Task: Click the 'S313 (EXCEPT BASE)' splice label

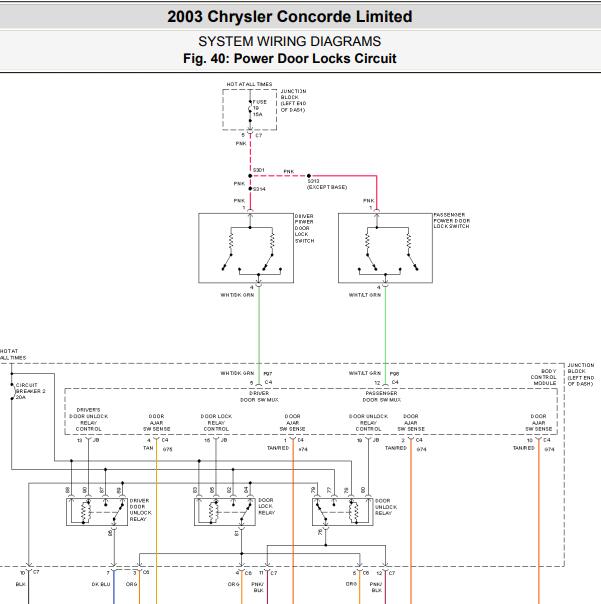Action: (x=327, y=184)
